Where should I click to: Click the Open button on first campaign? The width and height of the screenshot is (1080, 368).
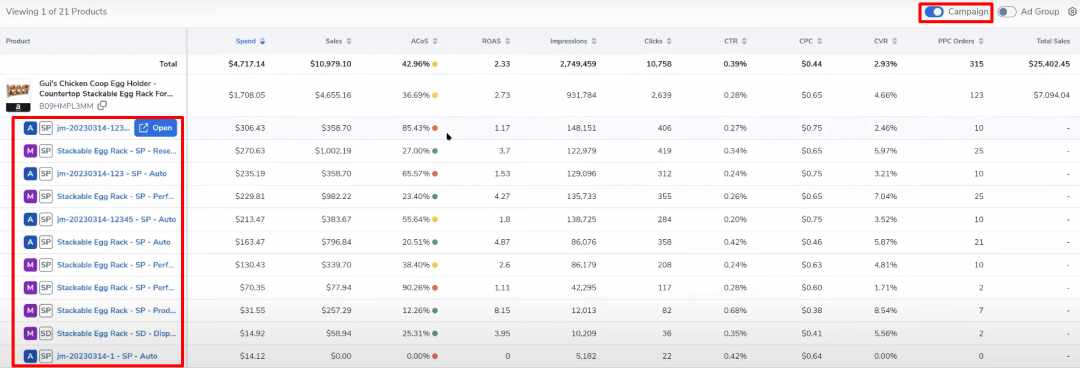click(x=156, y=128)
